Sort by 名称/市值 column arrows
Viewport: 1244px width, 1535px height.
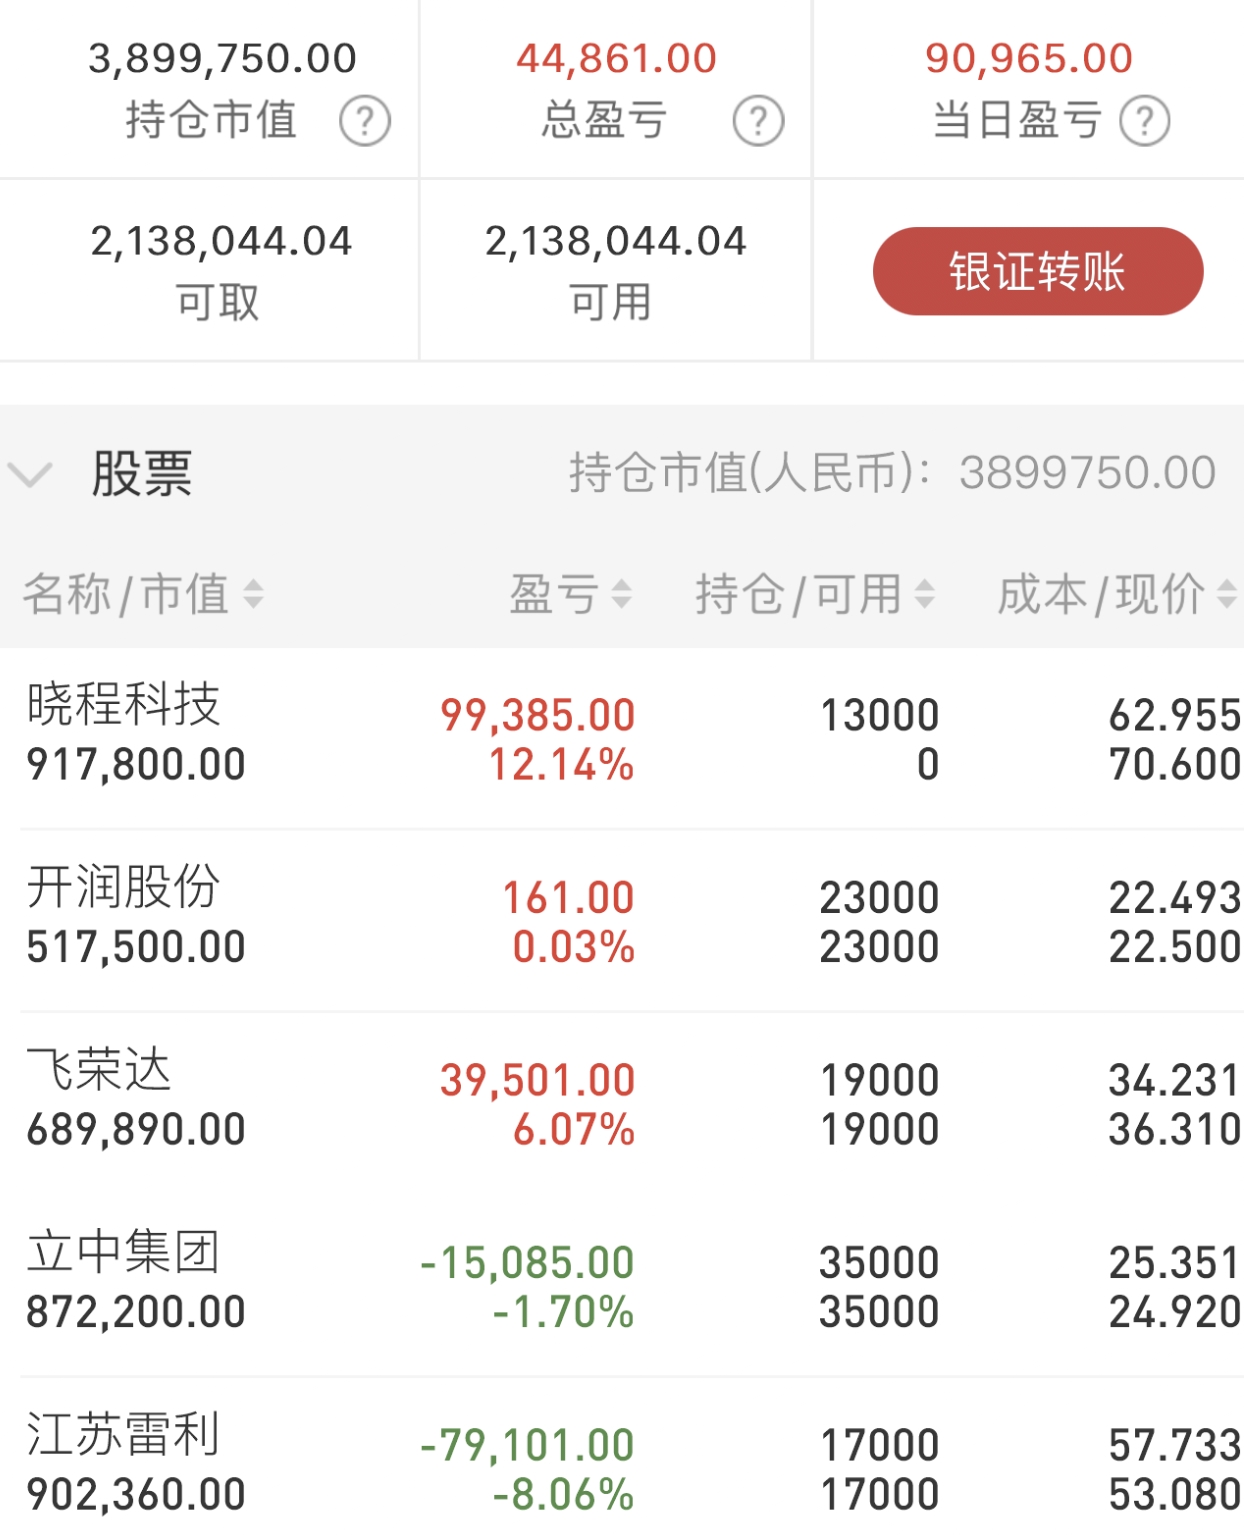click(x=254, y=594)
